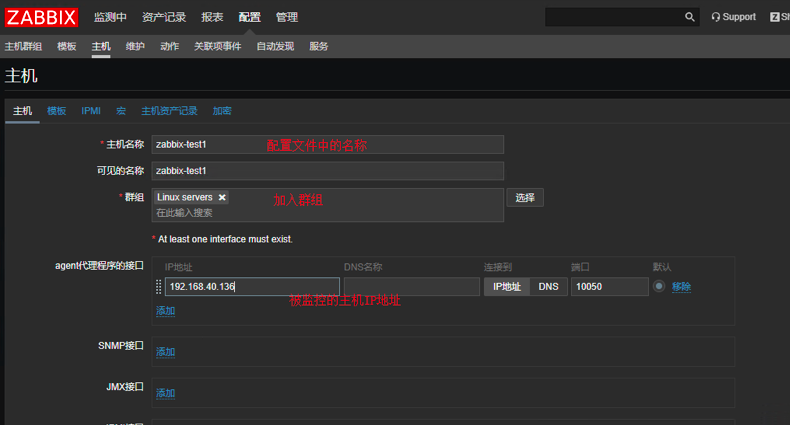Go to 自动发现 submenu

pyautogui.click(x=275, y=46)
